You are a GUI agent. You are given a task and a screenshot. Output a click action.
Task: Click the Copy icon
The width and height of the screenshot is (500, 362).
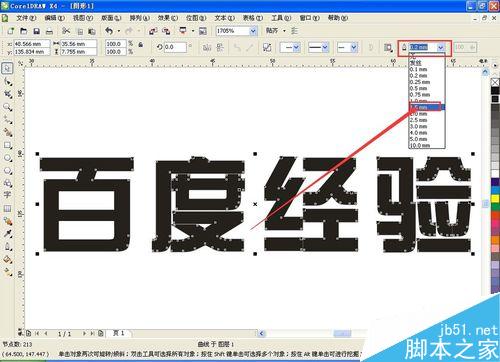coord(80,31)
